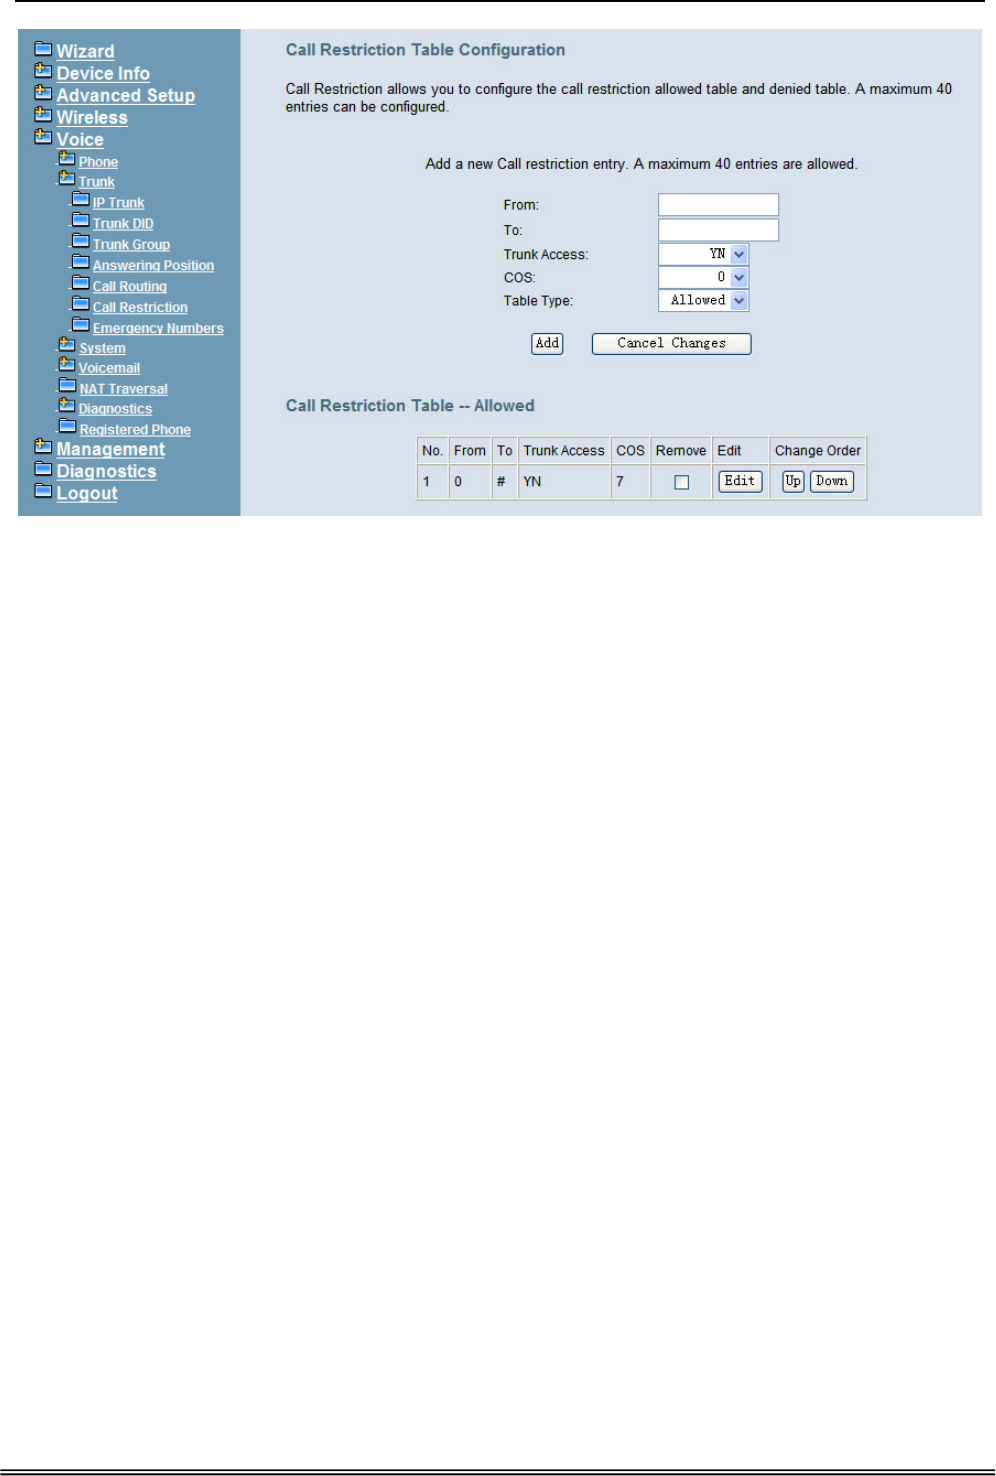The width and height of the screenshot is (996, 1476).
Task: Open the Voice menu
Action: [80, 139]
